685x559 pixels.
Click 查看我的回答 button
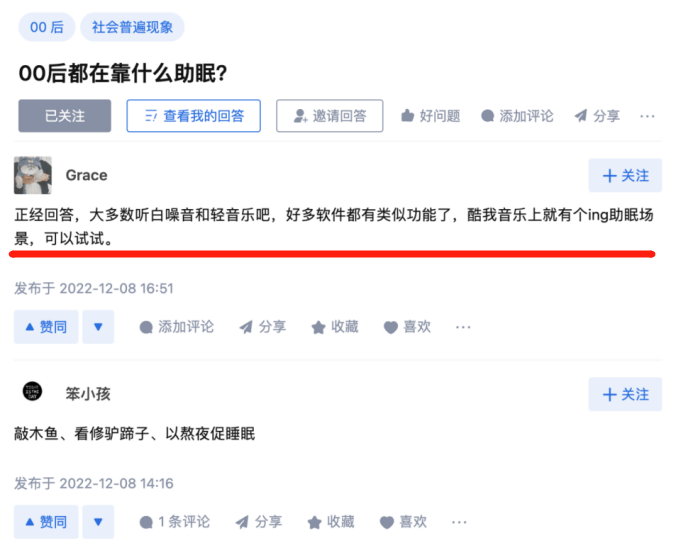194,116
